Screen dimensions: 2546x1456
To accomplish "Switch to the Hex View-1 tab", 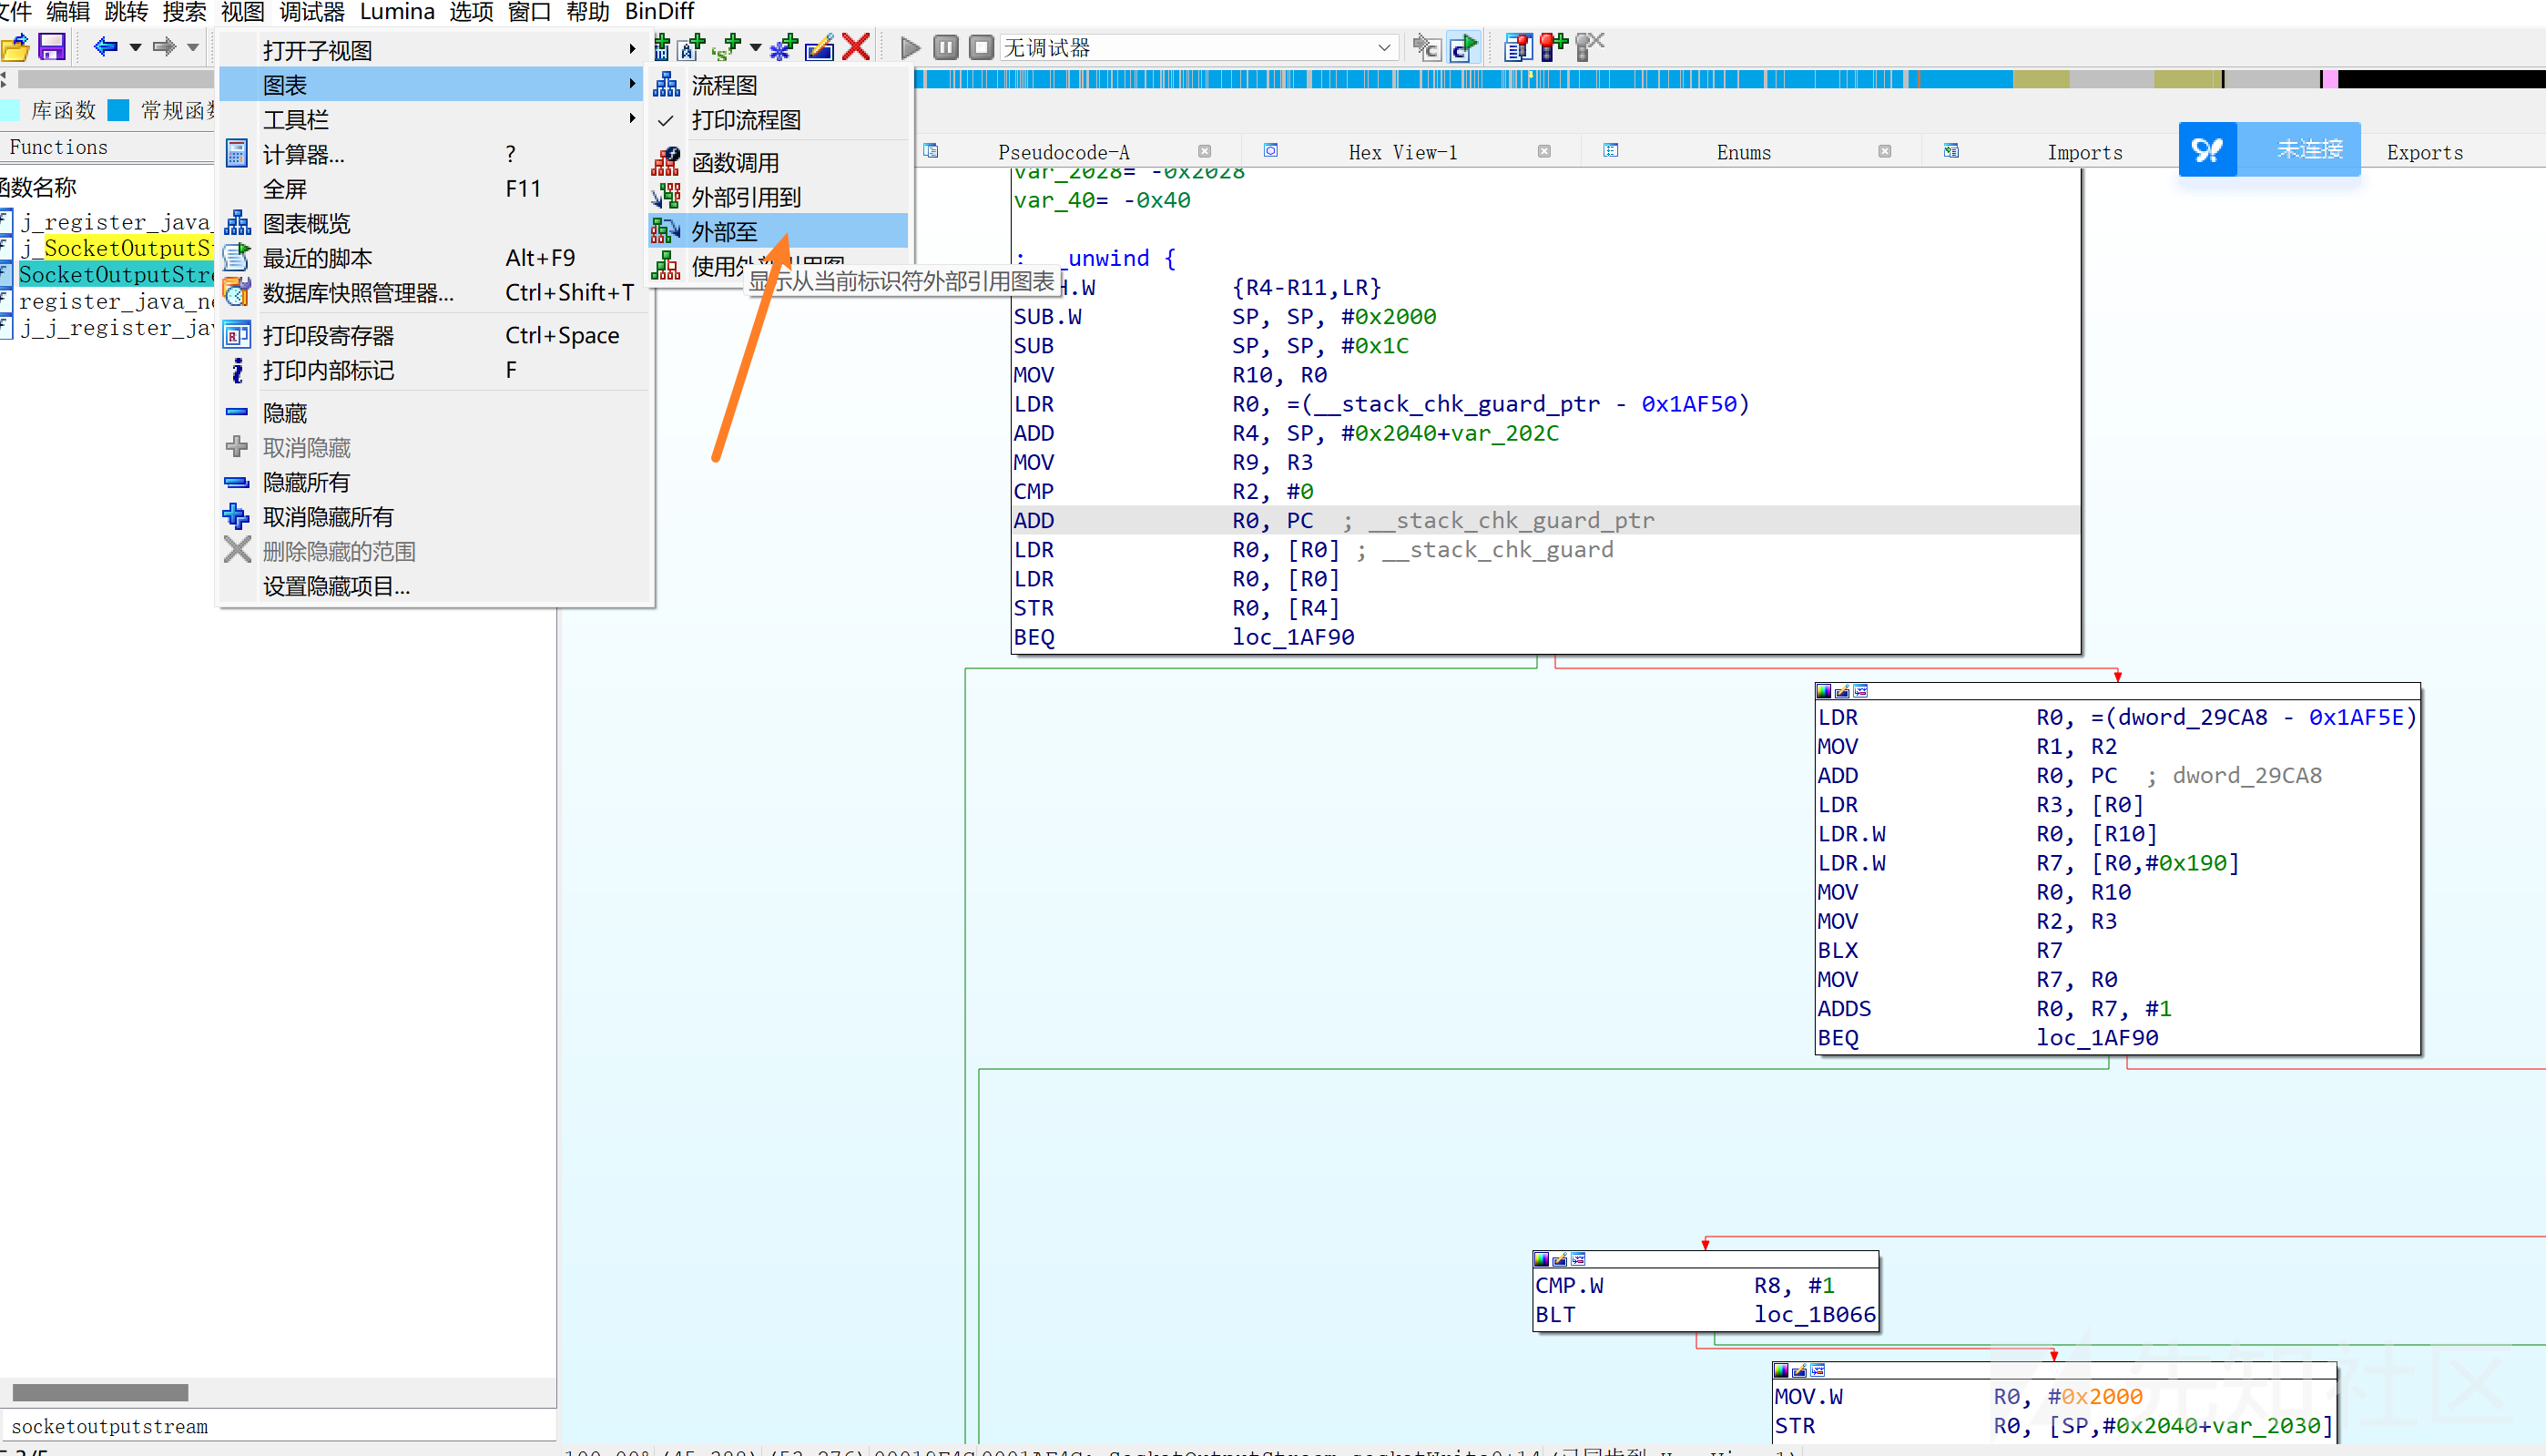I will [x=1402, y=152].
